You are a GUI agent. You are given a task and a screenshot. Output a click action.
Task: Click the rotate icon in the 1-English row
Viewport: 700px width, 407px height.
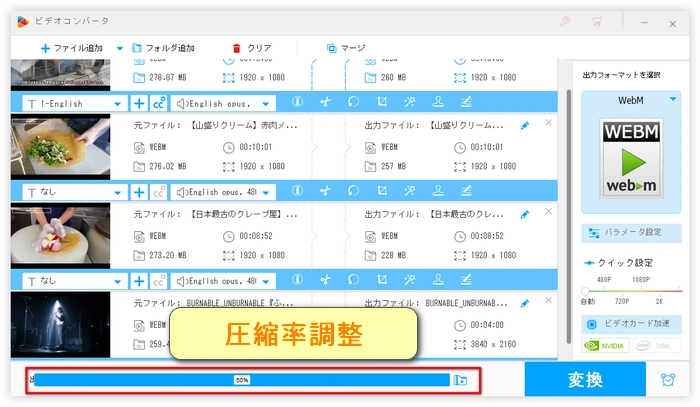tap(353, 102)
